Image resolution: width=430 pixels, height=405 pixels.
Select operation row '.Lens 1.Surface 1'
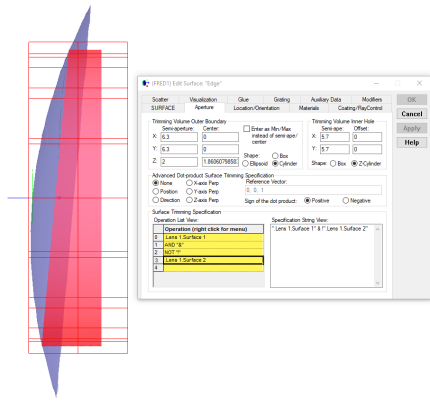point(213,237)
